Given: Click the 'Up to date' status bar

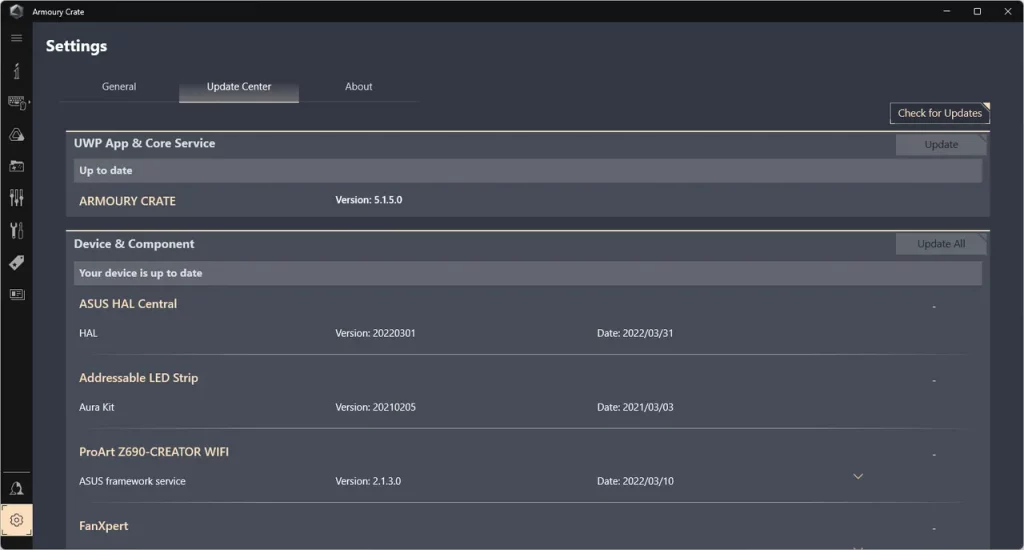Looking at the screenshot, I should (528, 170).
